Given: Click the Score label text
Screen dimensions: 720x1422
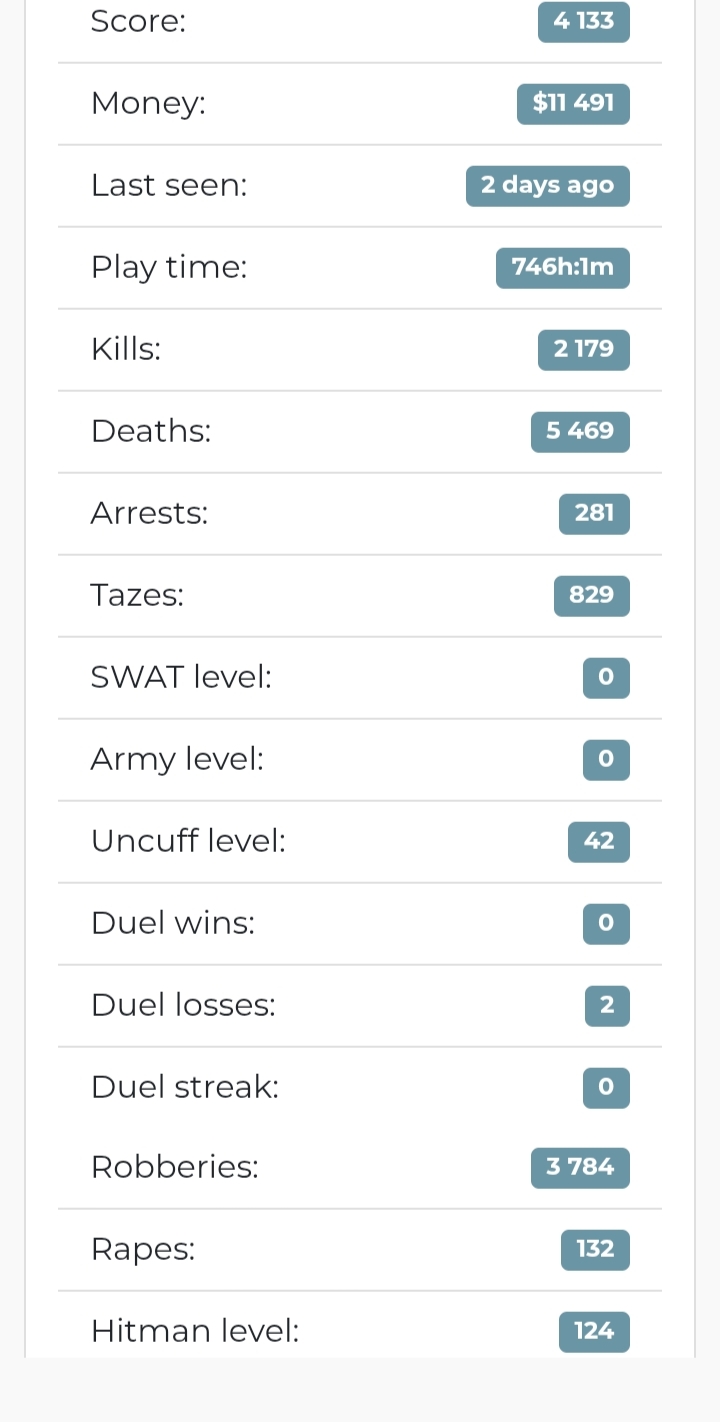Looking at the screenshot, I should click(139, 21).
